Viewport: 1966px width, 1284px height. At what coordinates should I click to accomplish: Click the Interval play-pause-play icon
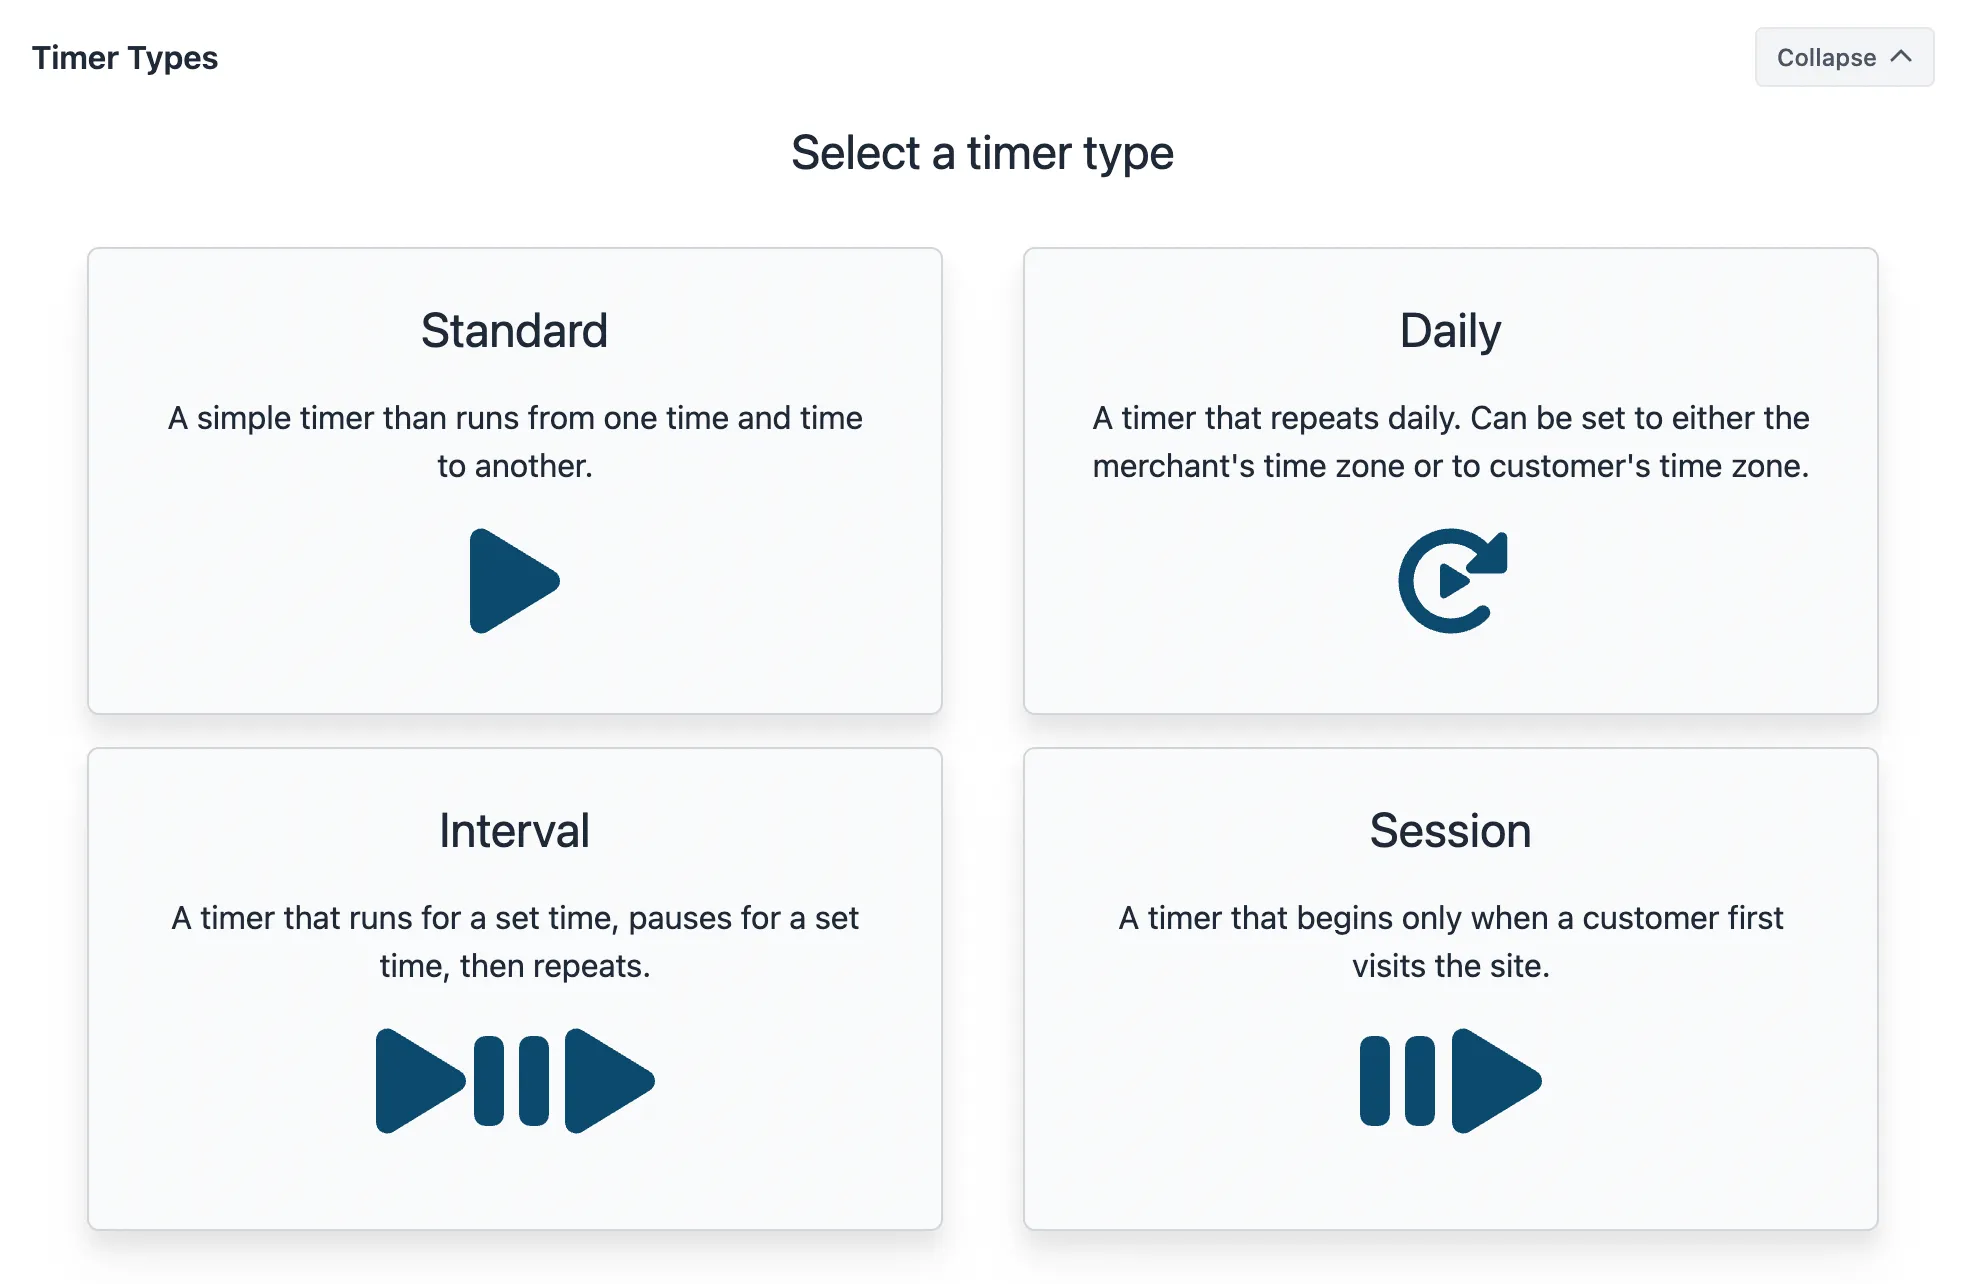click(515, 1081)
